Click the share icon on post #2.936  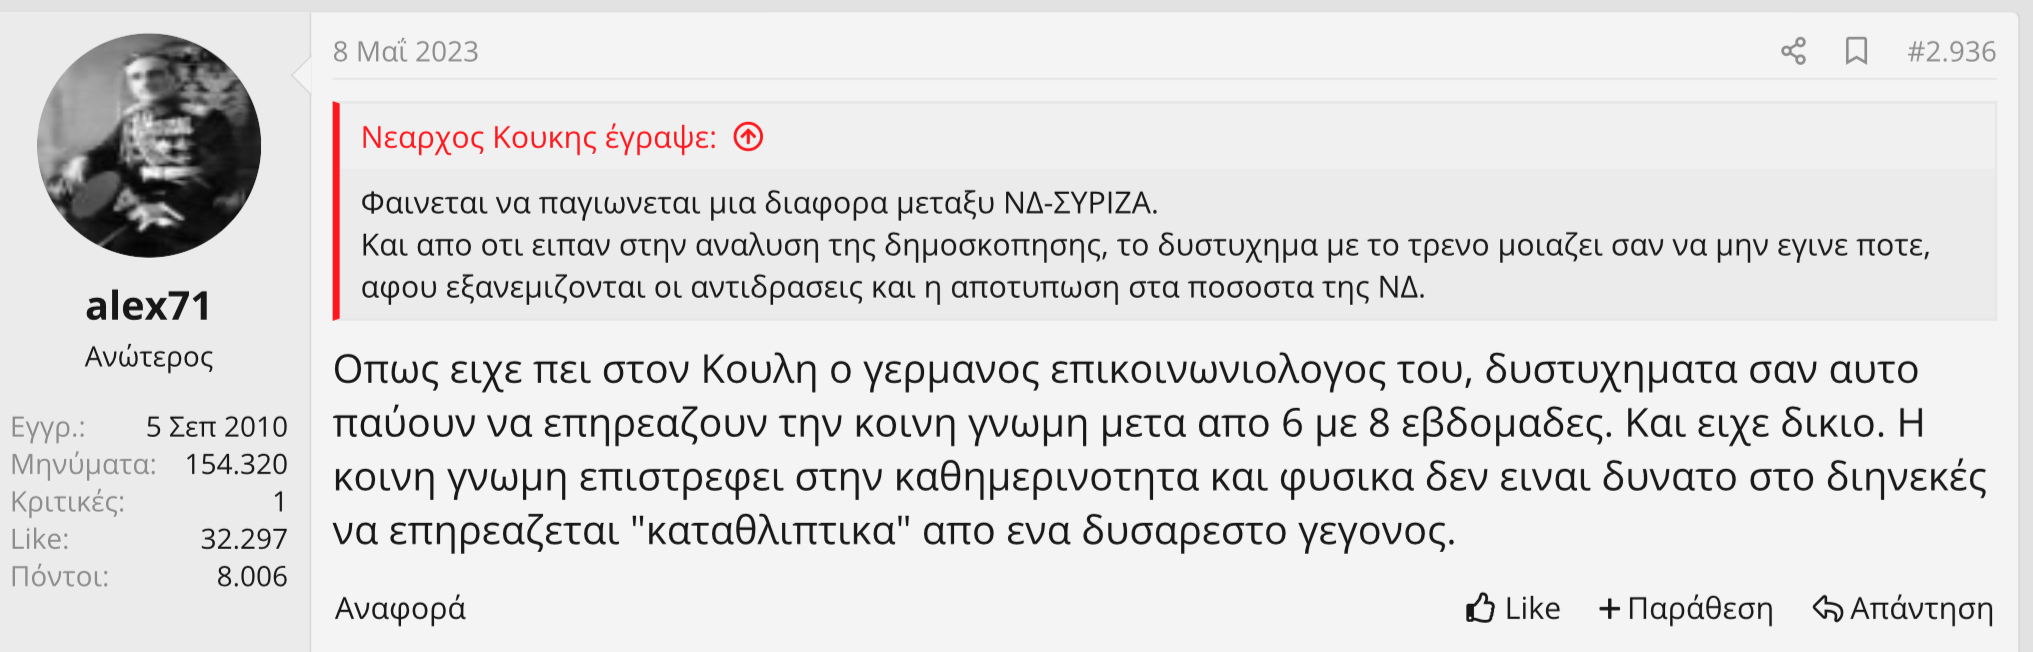point(1793,51)
